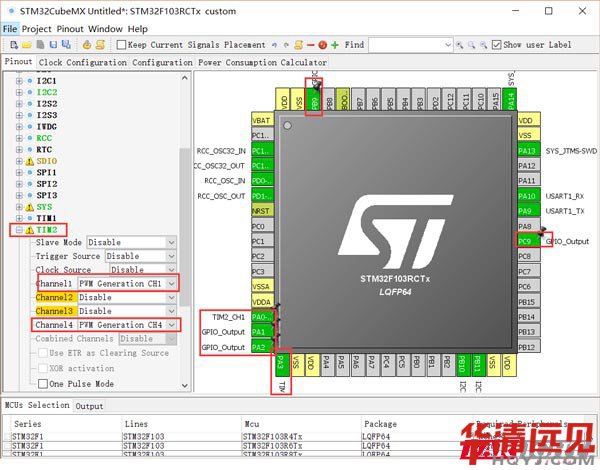Viewport: 600px width, 470px height.
Task: Click the New Project toolbar icon
Action: click(14, 45)
